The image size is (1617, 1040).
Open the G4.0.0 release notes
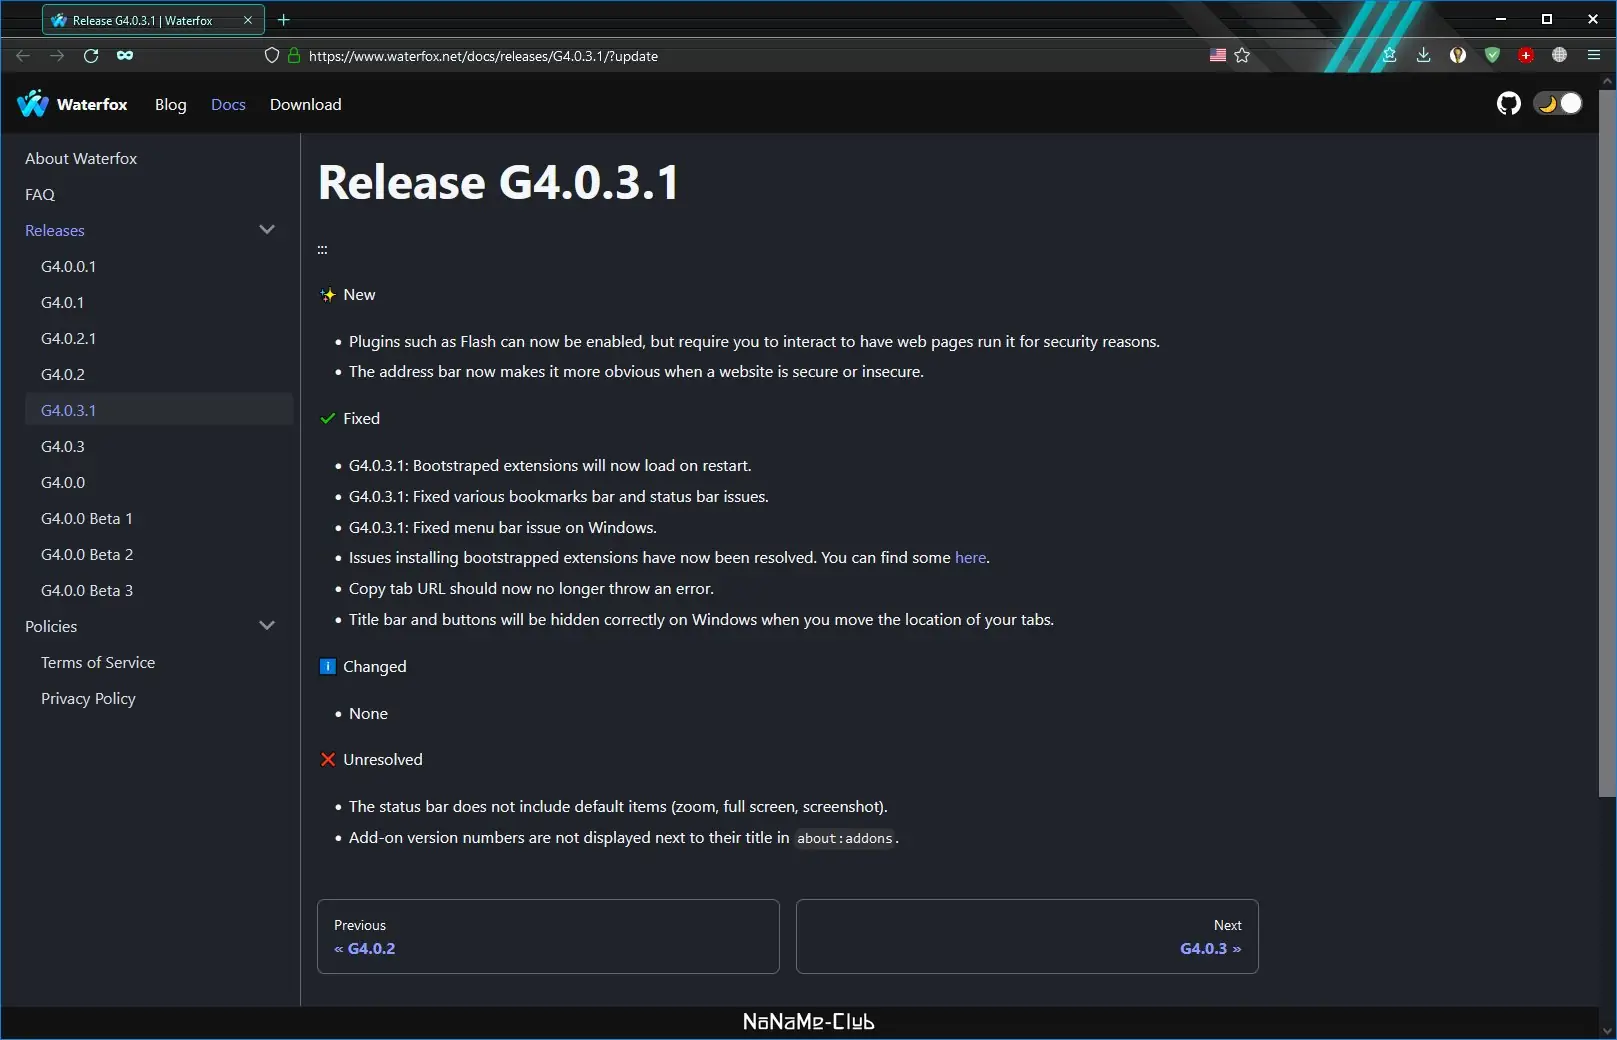coord(63,483)
